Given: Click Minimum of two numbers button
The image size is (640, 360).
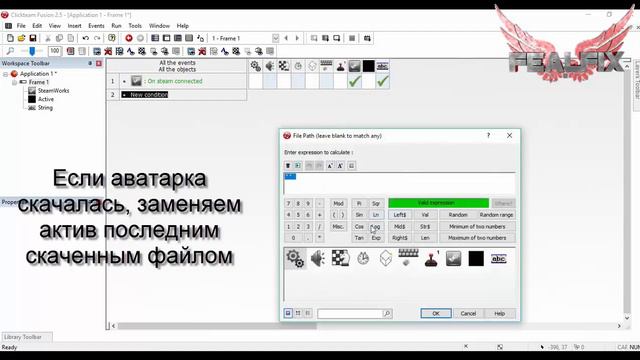Looking at the screenshot, I should tap(477, 227).
